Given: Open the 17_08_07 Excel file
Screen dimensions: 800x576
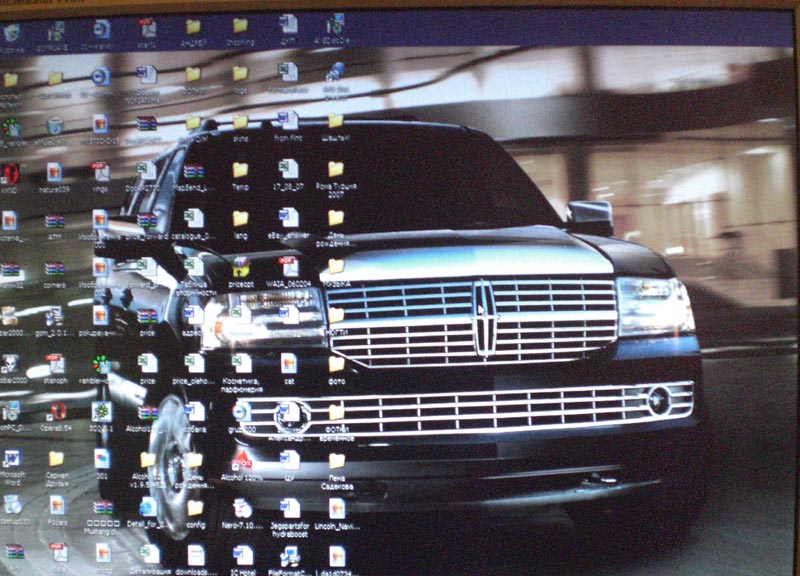Looking at the screenshot, I should click(288, 170).
